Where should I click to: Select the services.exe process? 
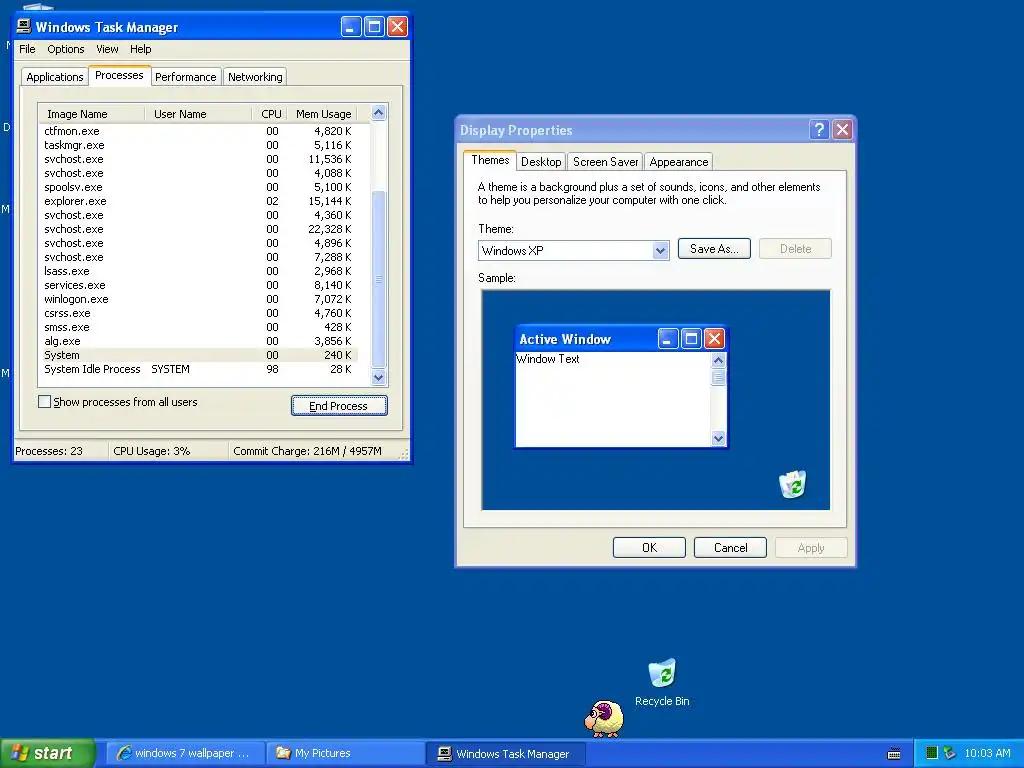pos(198,285)
